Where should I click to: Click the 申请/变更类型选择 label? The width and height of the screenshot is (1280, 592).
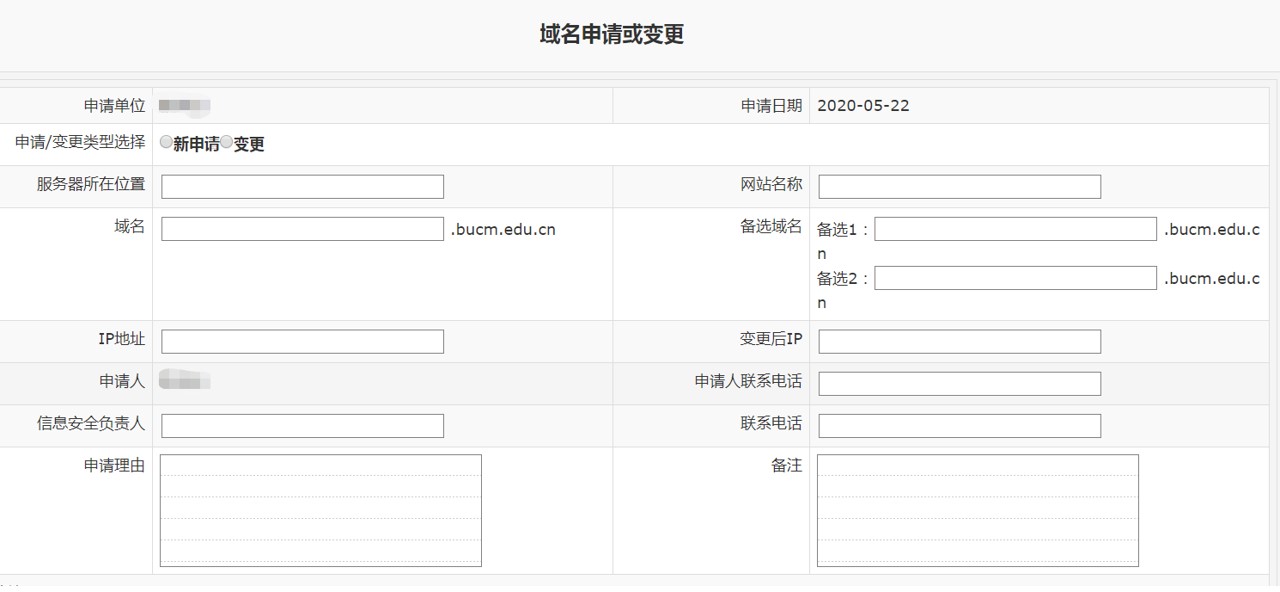click(x=80, y=142)
